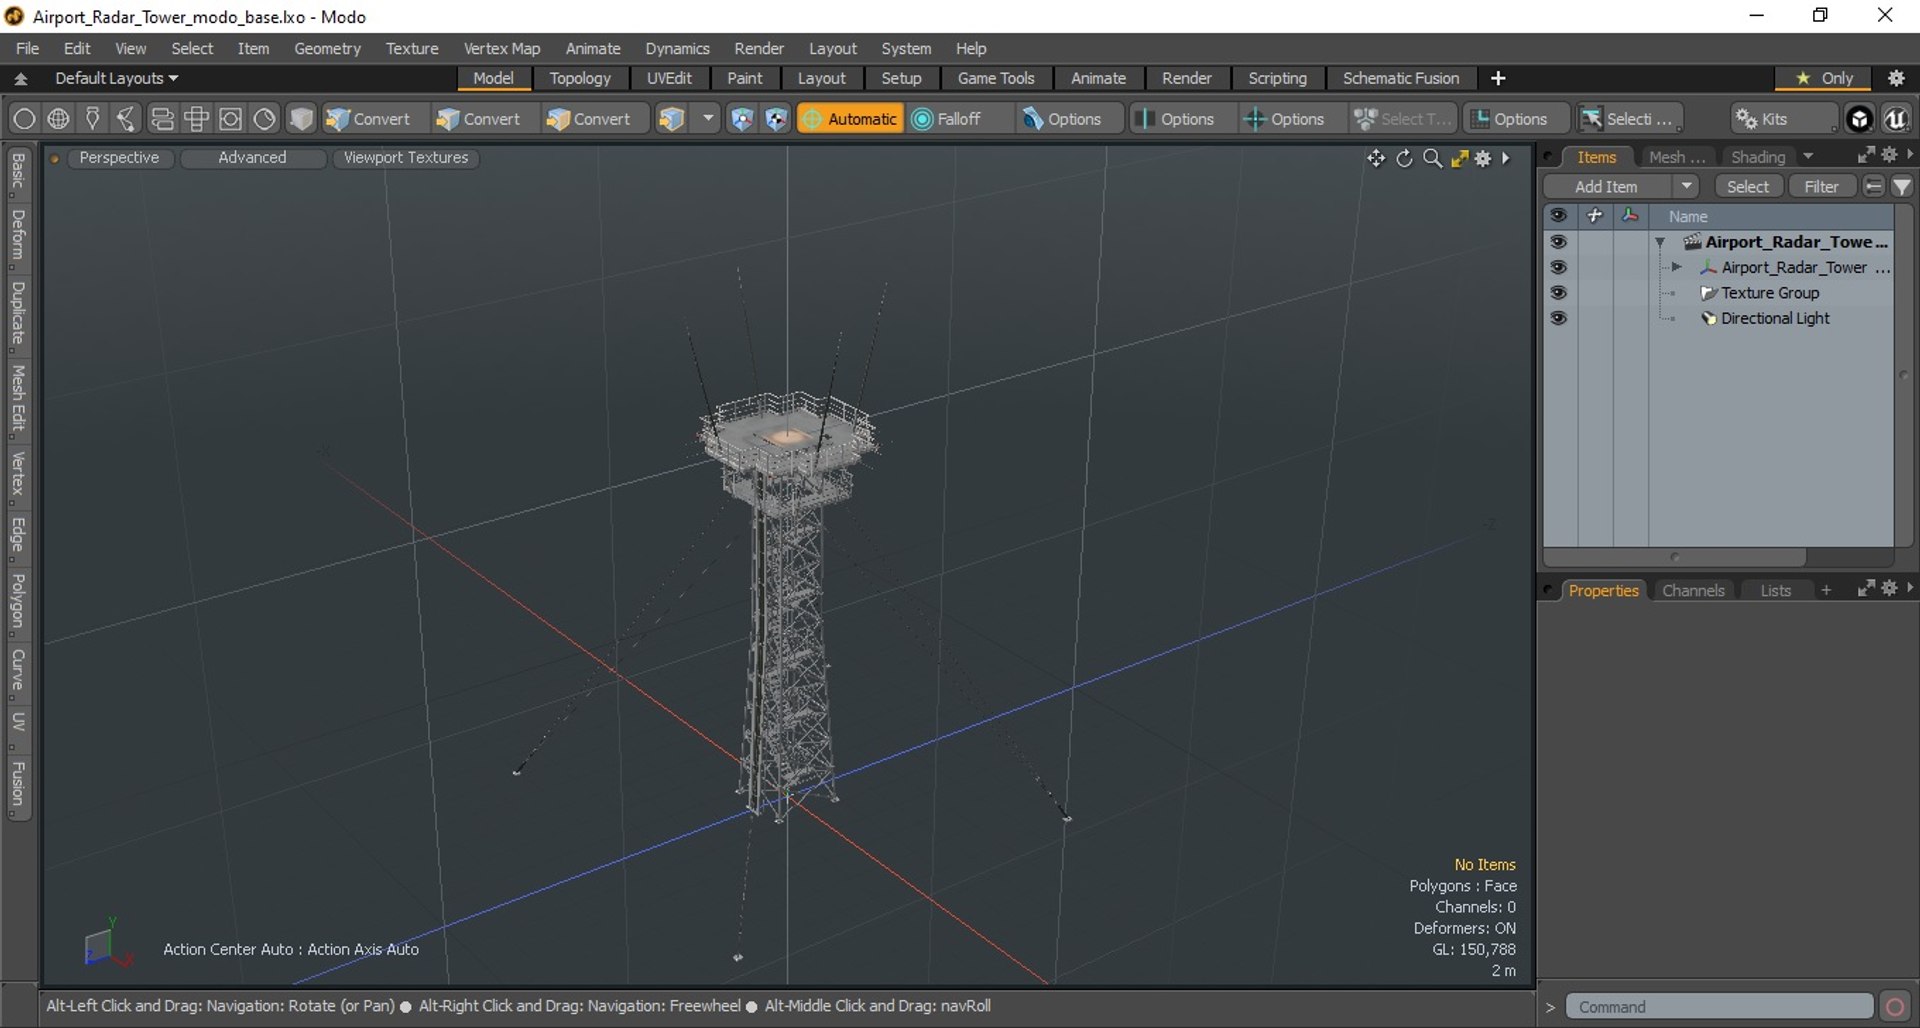The width and height of the screenshot is (1920, 1028).
Task: Open the Geometry menu
Action: click(x=327, y=48)
